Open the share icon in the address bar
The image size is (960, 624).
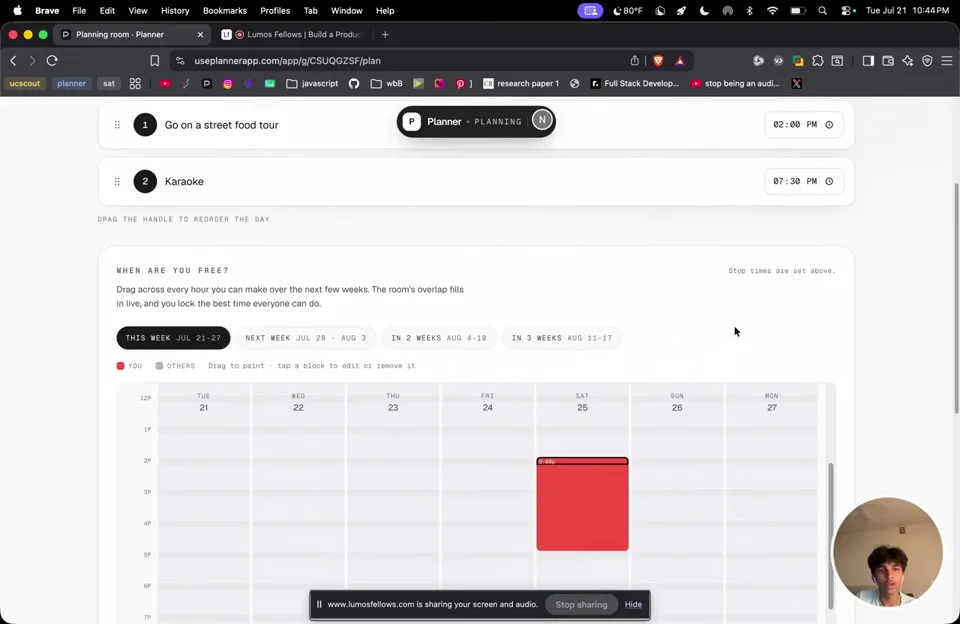634,61
